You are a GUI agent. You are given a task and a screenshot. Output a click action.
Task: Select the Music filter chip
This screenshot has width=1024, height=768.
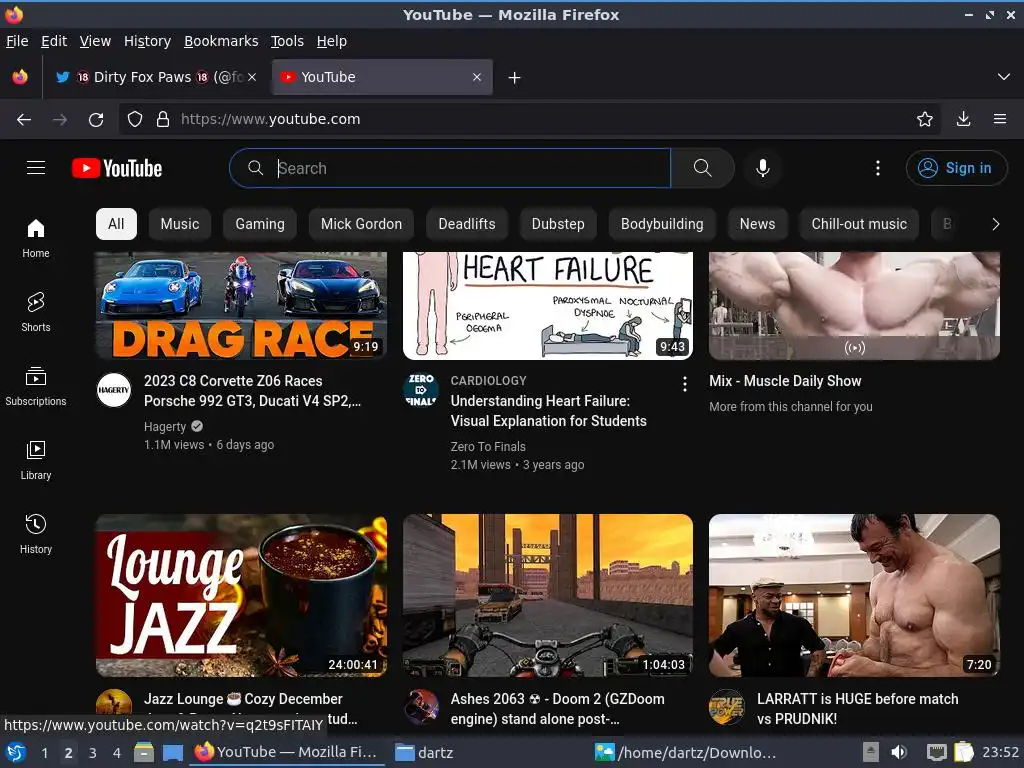(180, 224)
